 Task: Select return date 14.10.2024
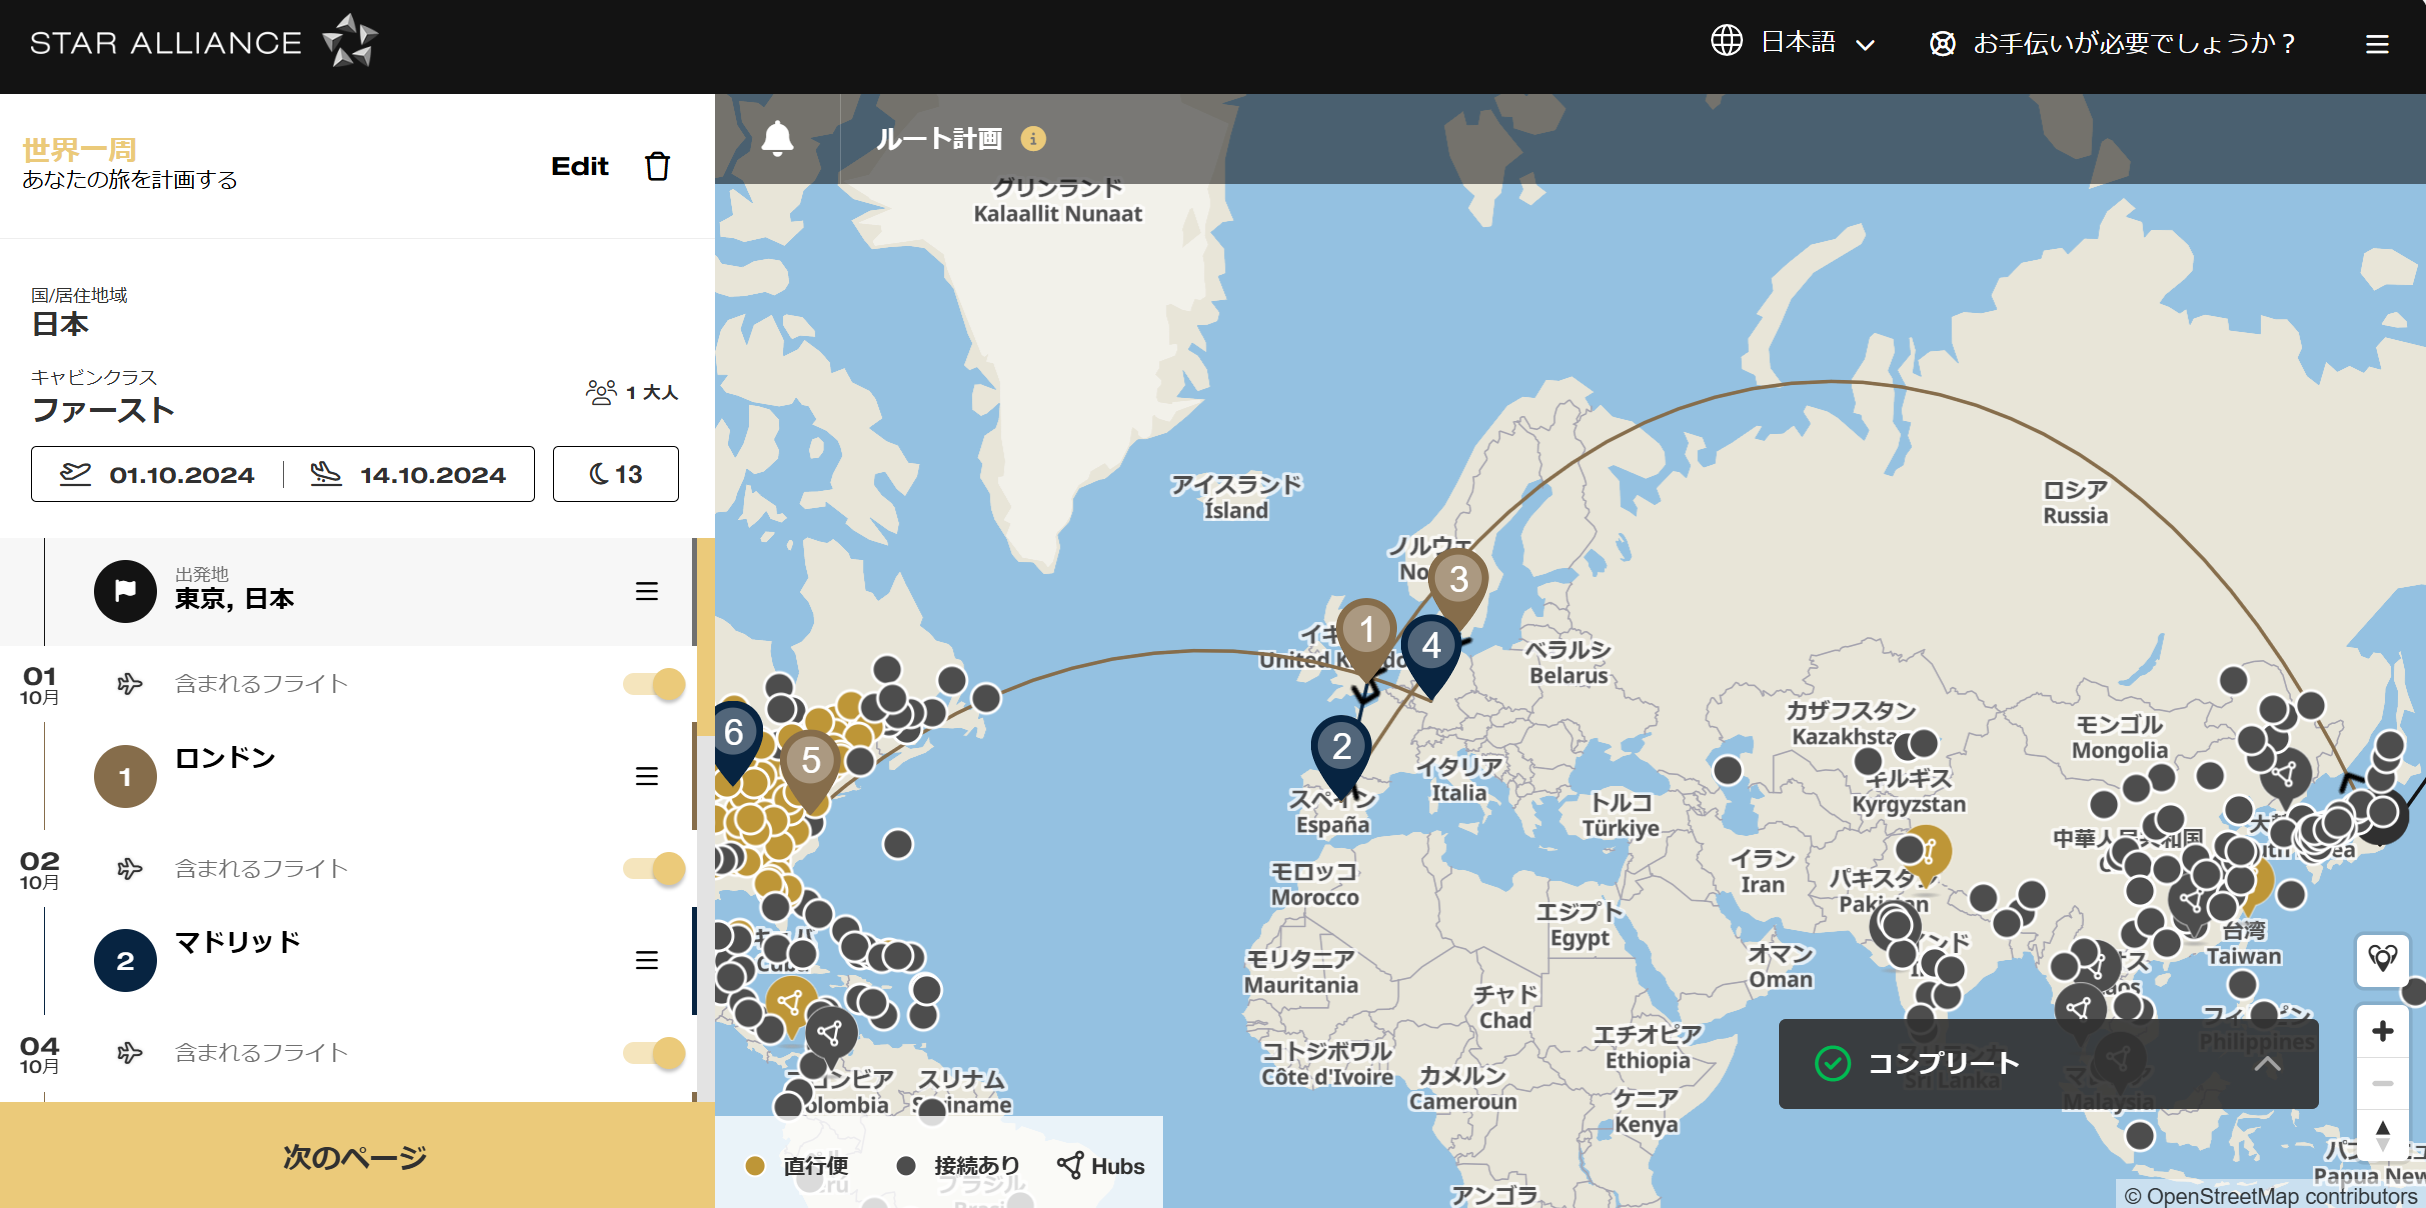(409, 474)
